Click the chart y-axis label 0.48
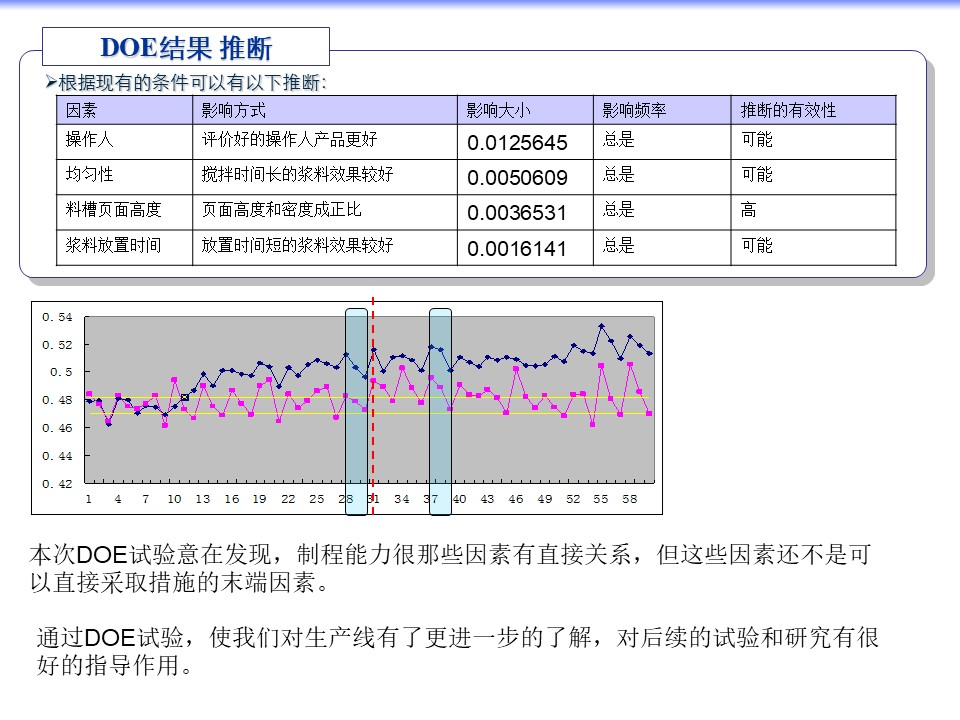Image resolution: width=960 pixels, height=720 pixels. (57, 400)
